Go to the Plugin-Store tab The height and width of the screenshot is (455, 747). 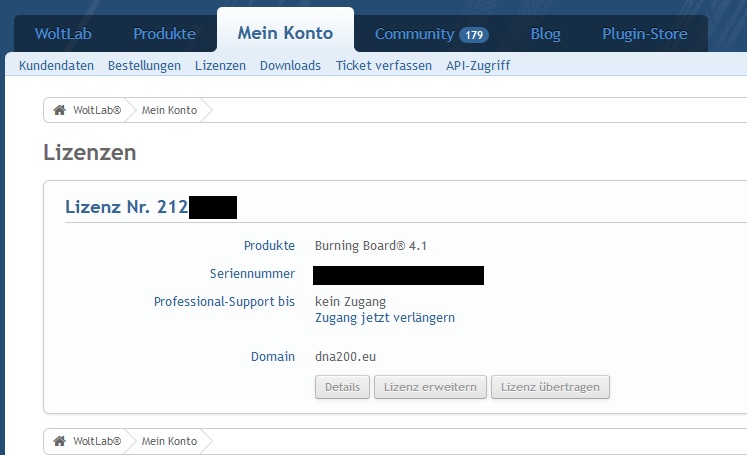tap(644, 34)
